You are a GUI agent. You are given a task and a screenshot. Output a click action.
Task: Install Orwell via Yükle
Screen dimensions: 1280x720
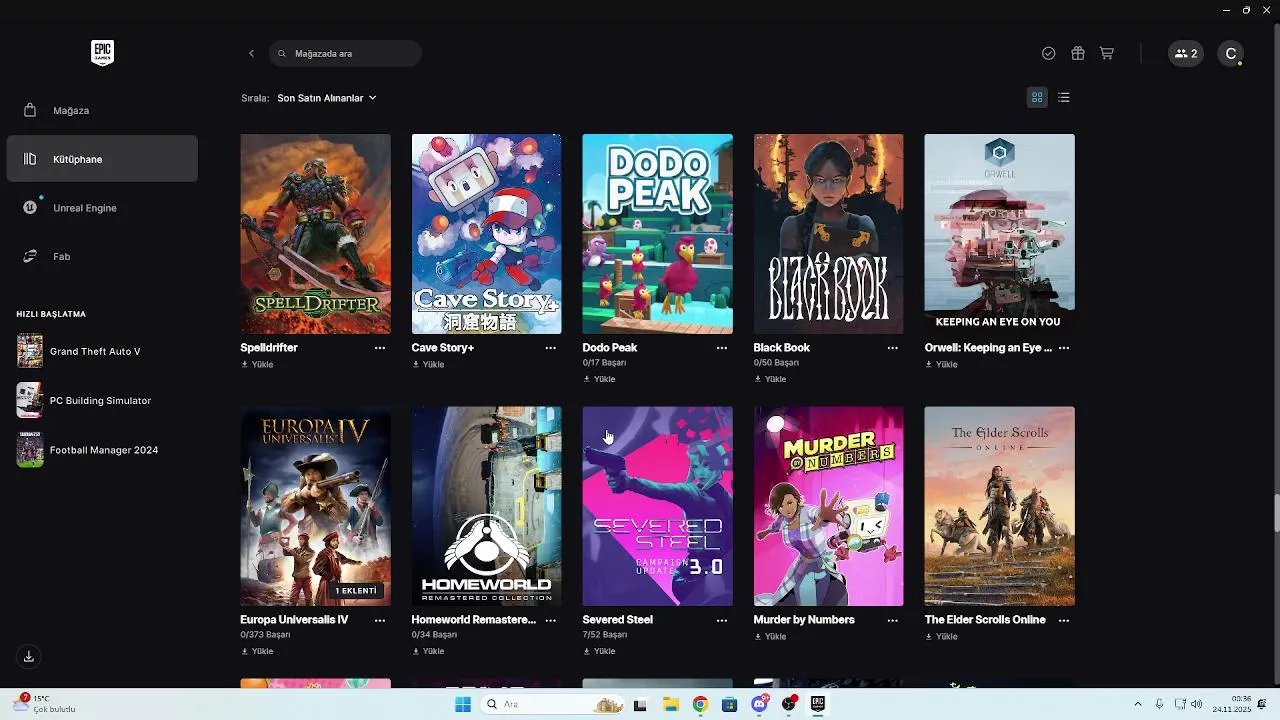pyautogui.click(x=941, y=365)
